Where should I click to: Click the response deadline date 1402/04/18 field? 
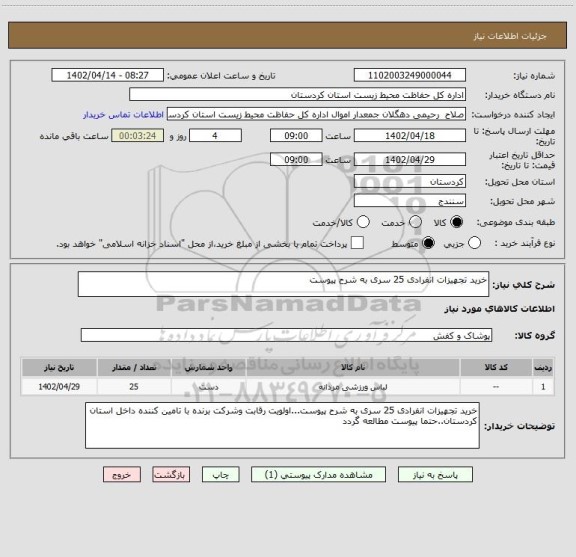pyautogui.click(x=410, y=136)
